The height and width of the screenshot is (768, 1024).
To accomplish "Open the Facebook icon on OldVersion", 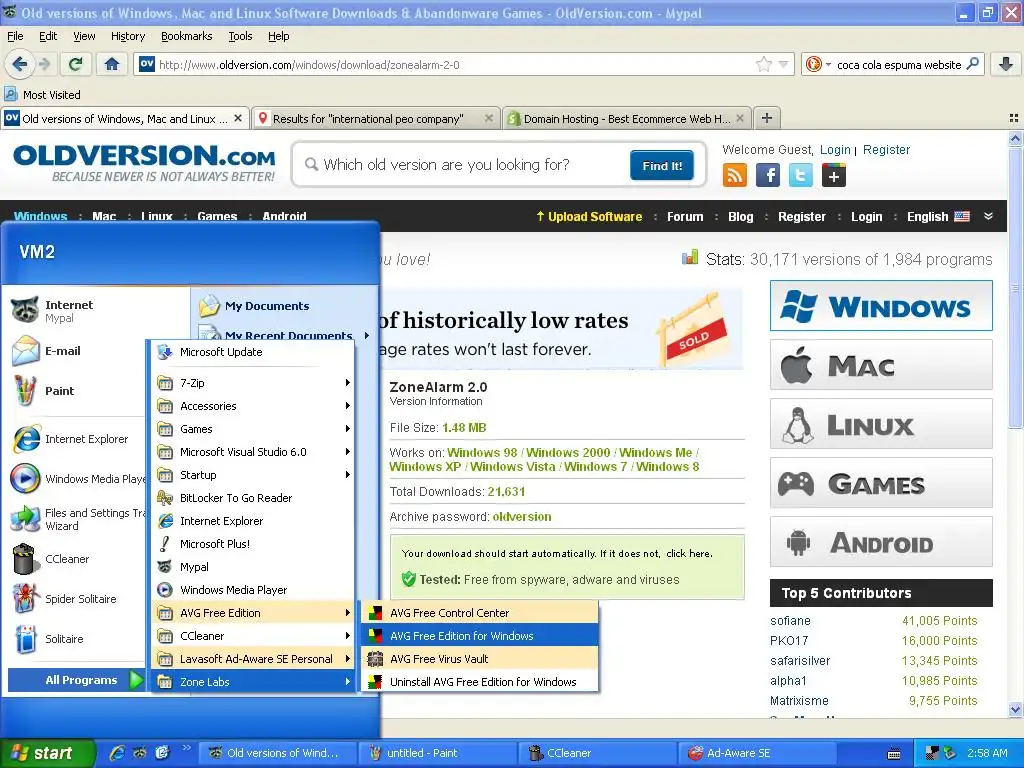I will click(768, 175).
